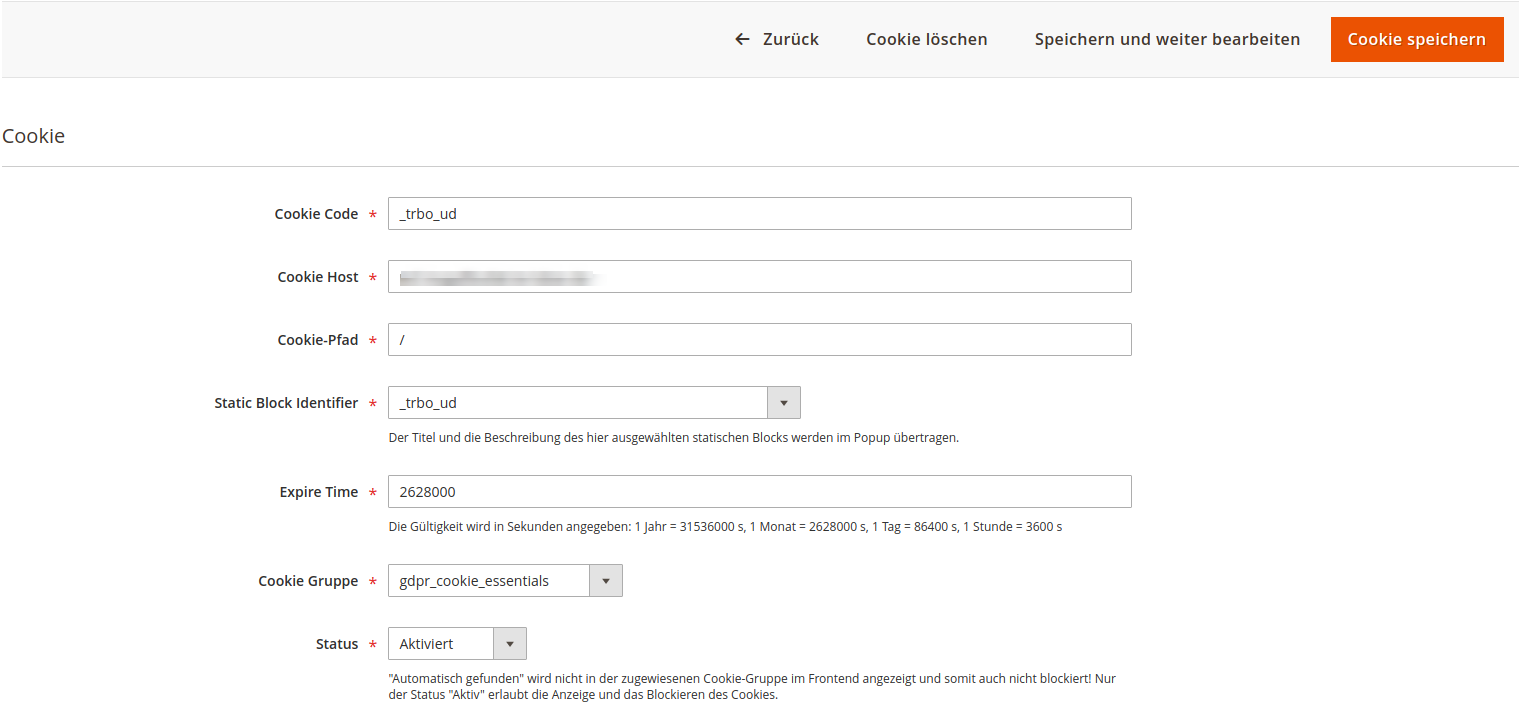Click the Status label
The image size is (1540, 728).
coord(337,644)
